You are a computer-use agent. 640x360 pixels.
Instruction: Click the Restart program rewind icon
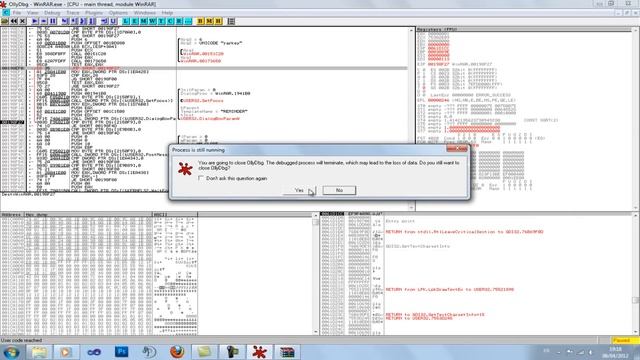click(14, 21)
